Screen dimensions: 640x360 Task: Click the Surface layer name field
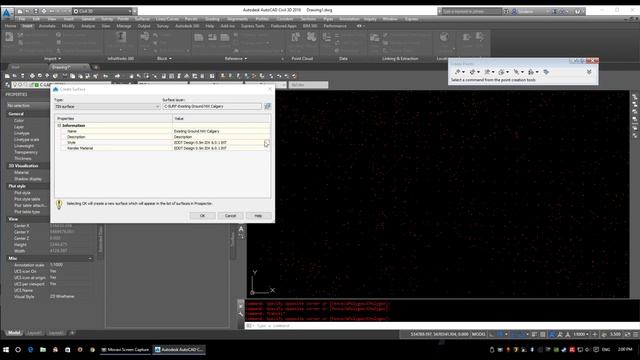212,106
